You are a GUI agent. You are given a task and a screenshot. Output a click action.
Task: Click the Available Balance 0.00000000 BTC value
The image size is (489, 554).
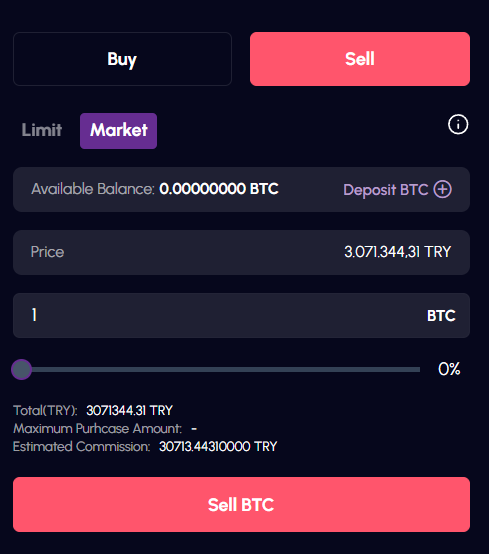click(219, 189)
